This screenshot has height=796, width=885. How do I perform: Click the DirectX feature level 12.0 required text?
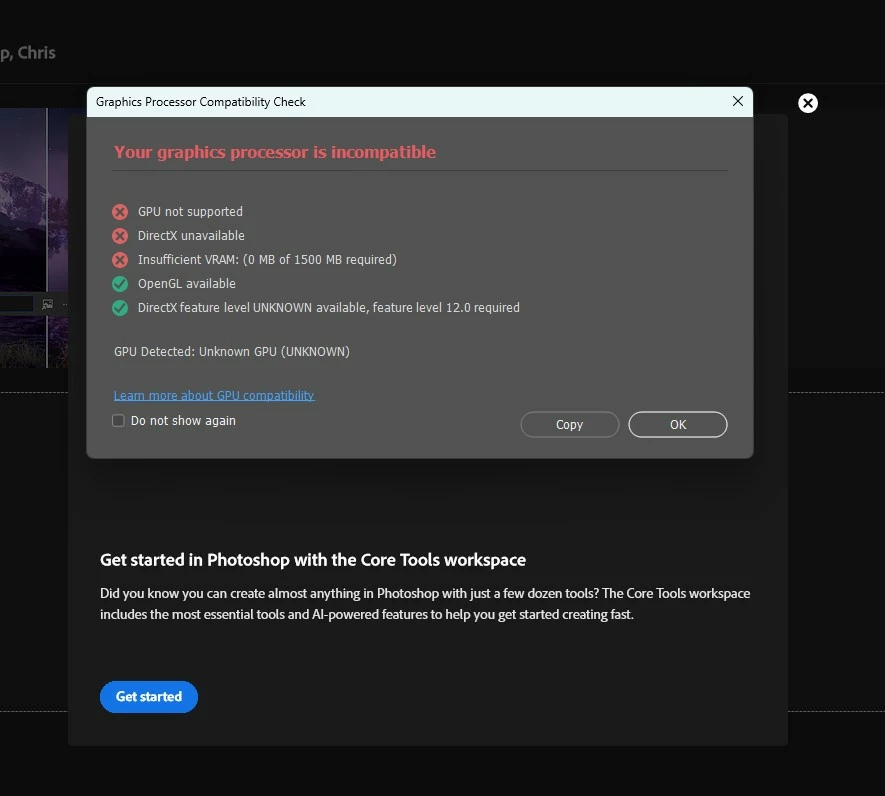click(x=329, y=308)
